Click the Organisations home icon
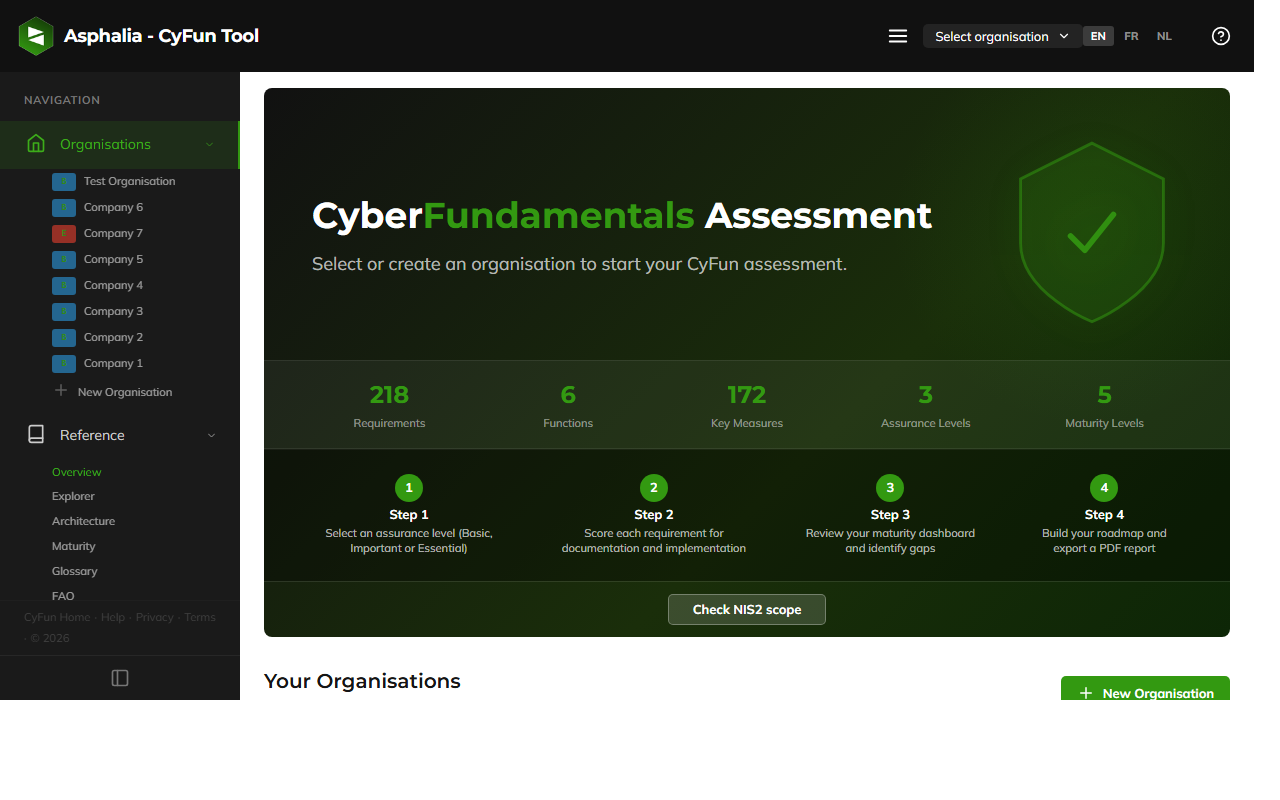Screen dimensions: 1280x800 (36, 144)
